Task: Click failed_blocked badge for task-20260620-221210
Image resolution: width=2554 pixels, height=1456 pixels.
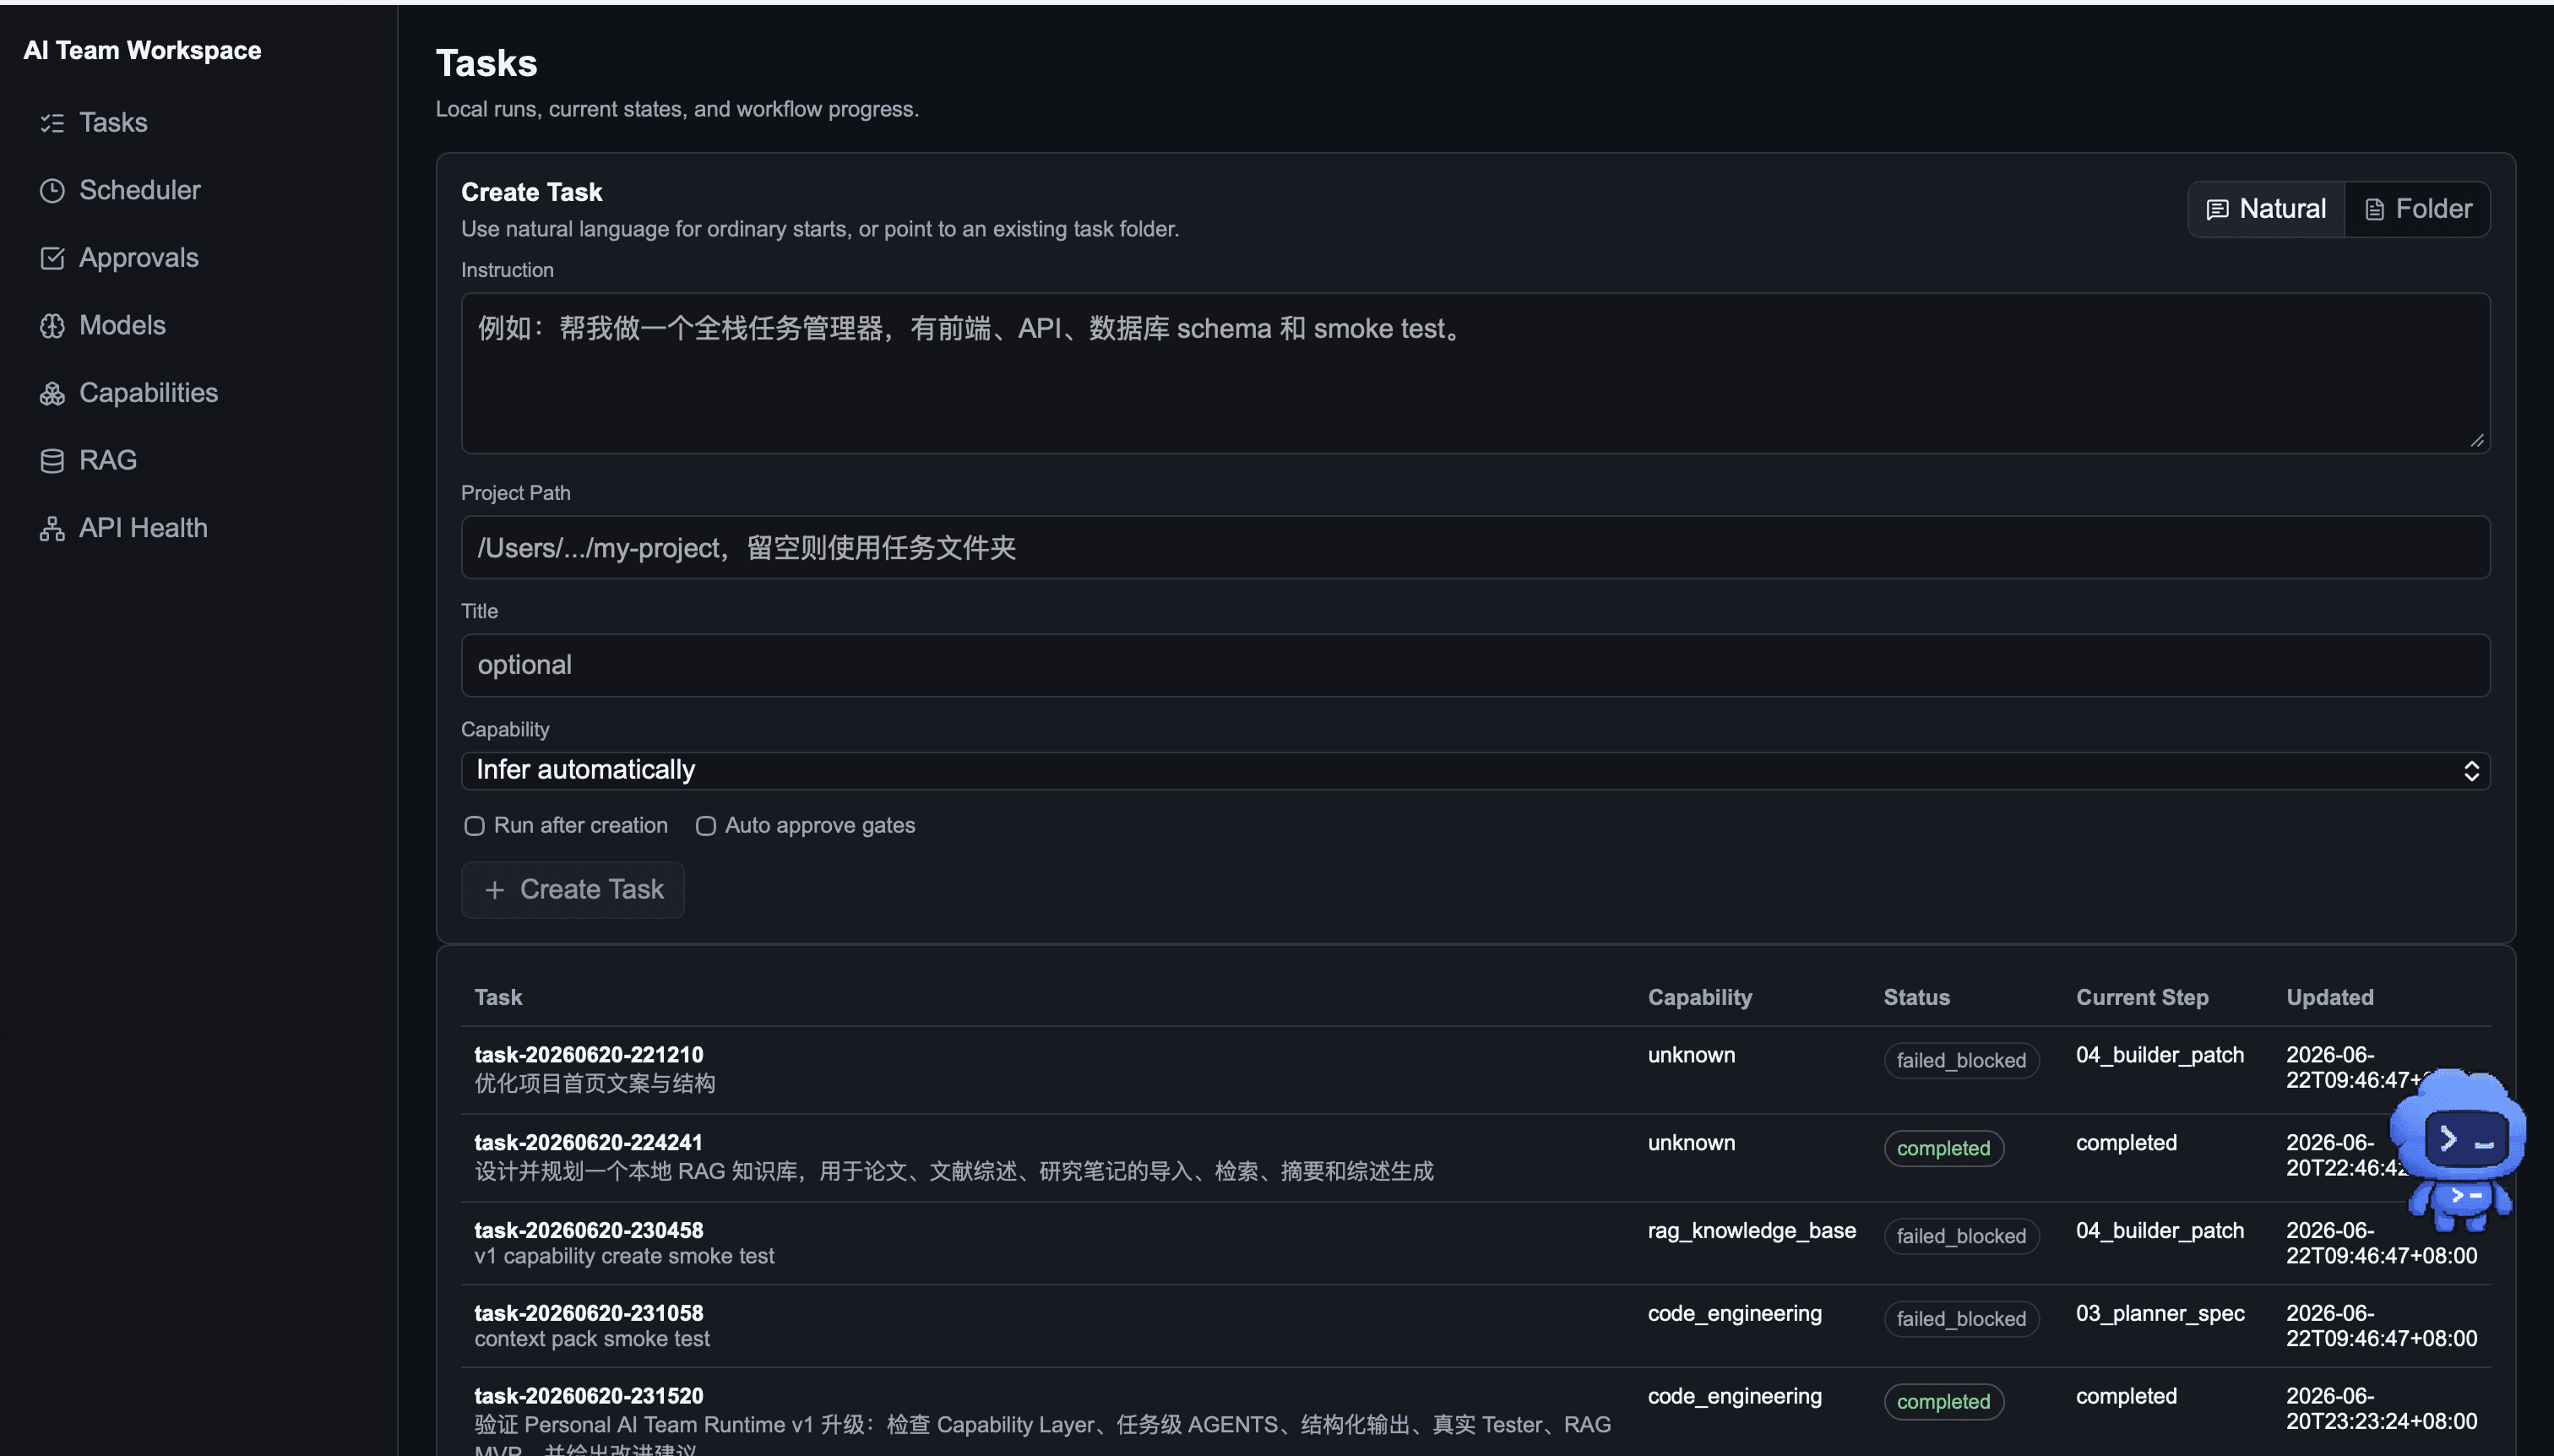Action: point(1961,1061)
